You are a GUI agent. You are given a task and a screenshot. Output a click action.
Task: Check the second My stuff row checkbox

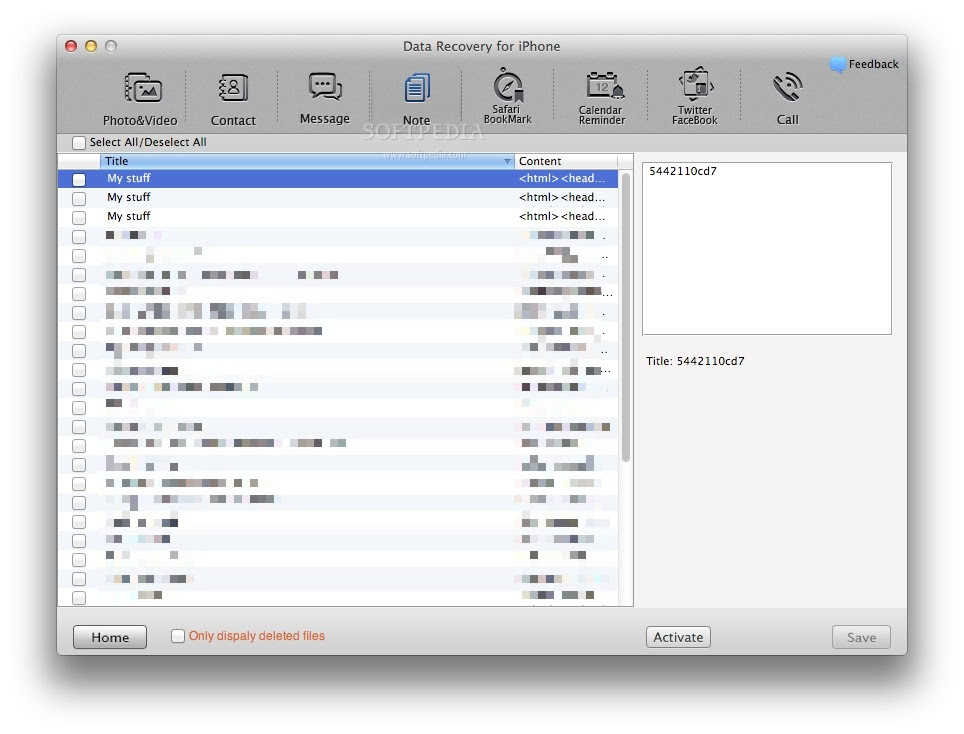(79, 199)
